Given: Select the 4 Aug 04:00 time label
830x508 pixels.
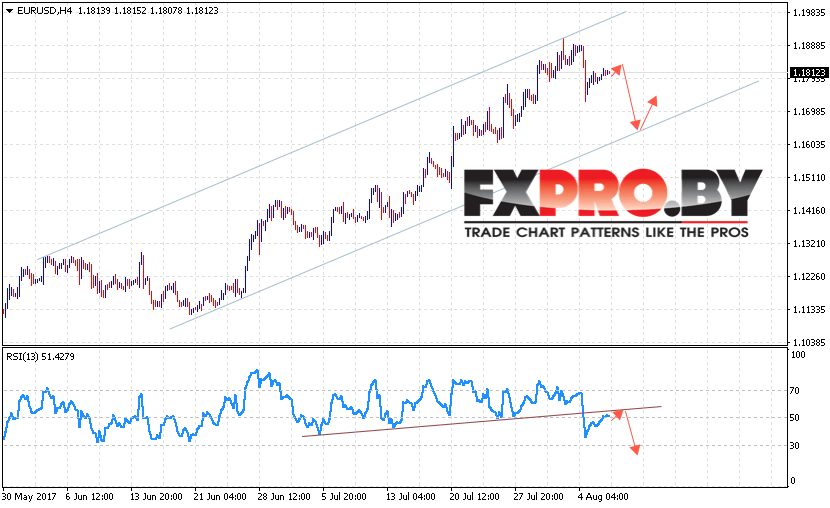Looking at the screenshot, I should point(603,497).
